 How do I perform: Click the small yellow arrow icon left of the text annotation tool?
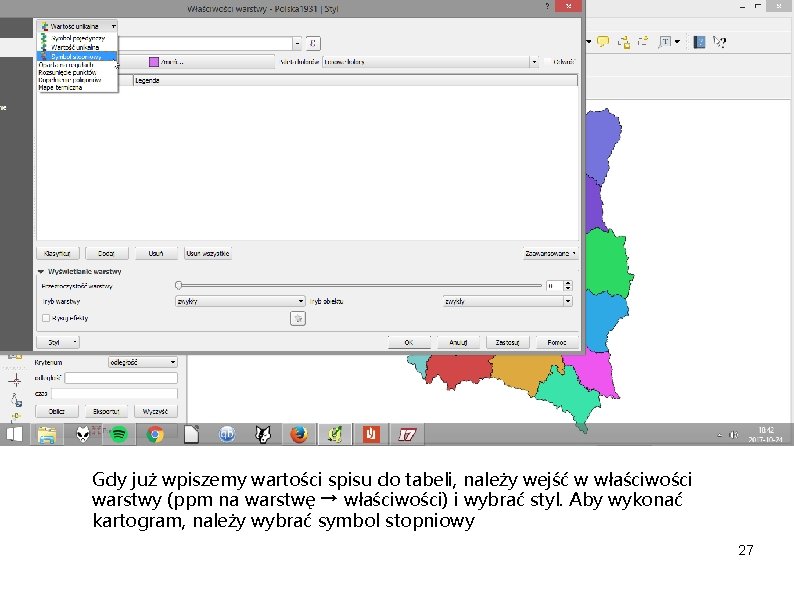(x=643, y=42)
